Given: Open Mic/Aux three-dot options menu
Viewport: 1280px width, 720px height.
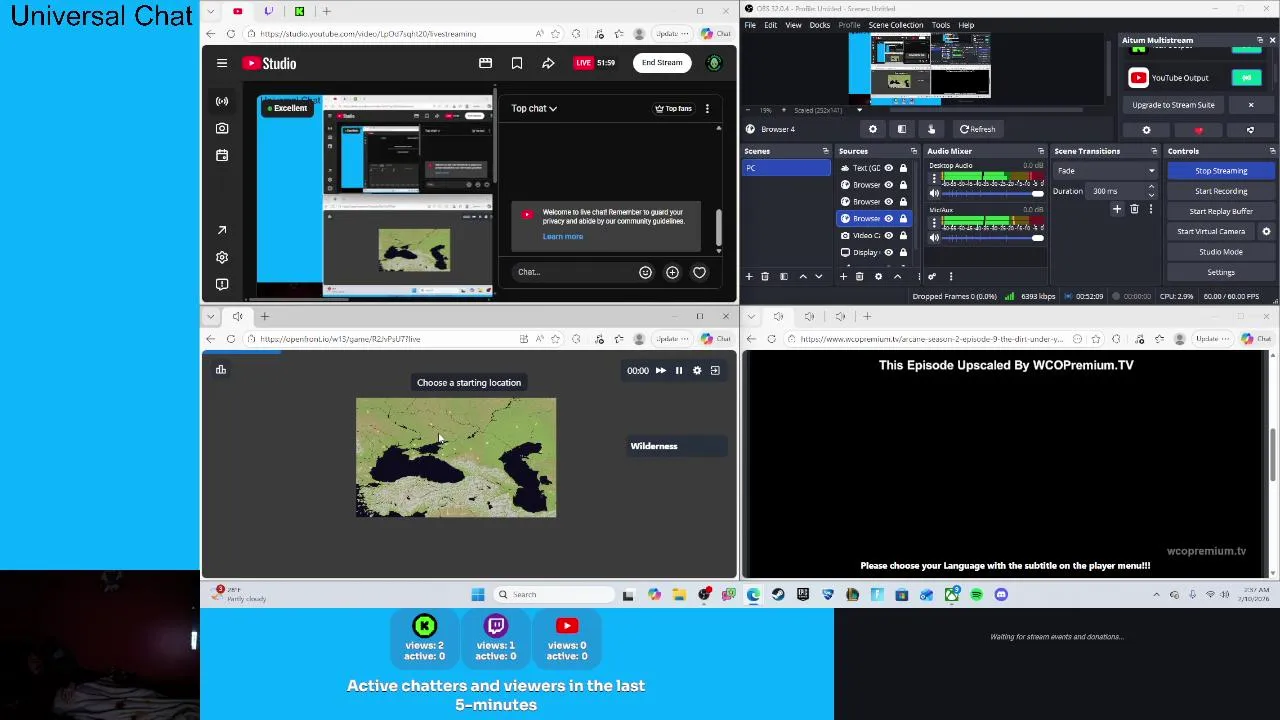Looking at the screenshot, I should 934,223.
